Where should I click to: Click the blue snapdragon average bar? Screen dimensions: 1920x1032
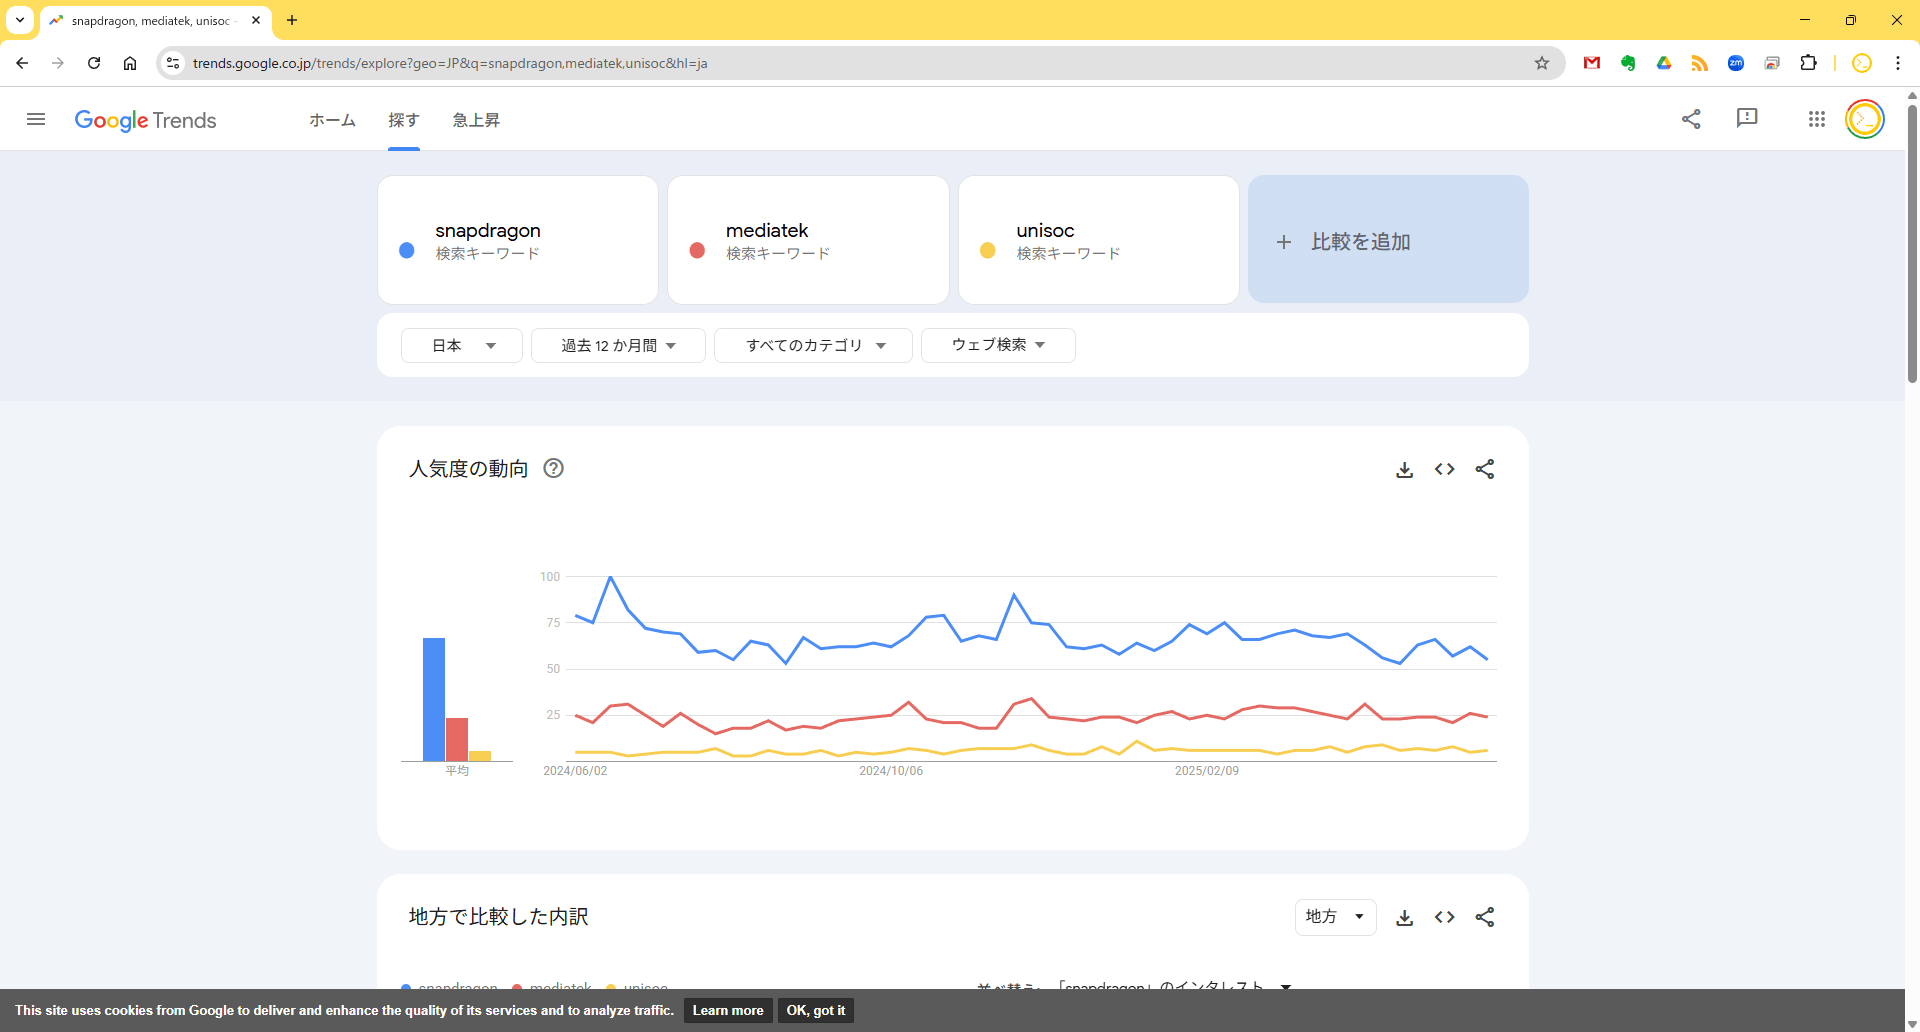(433, 699)
